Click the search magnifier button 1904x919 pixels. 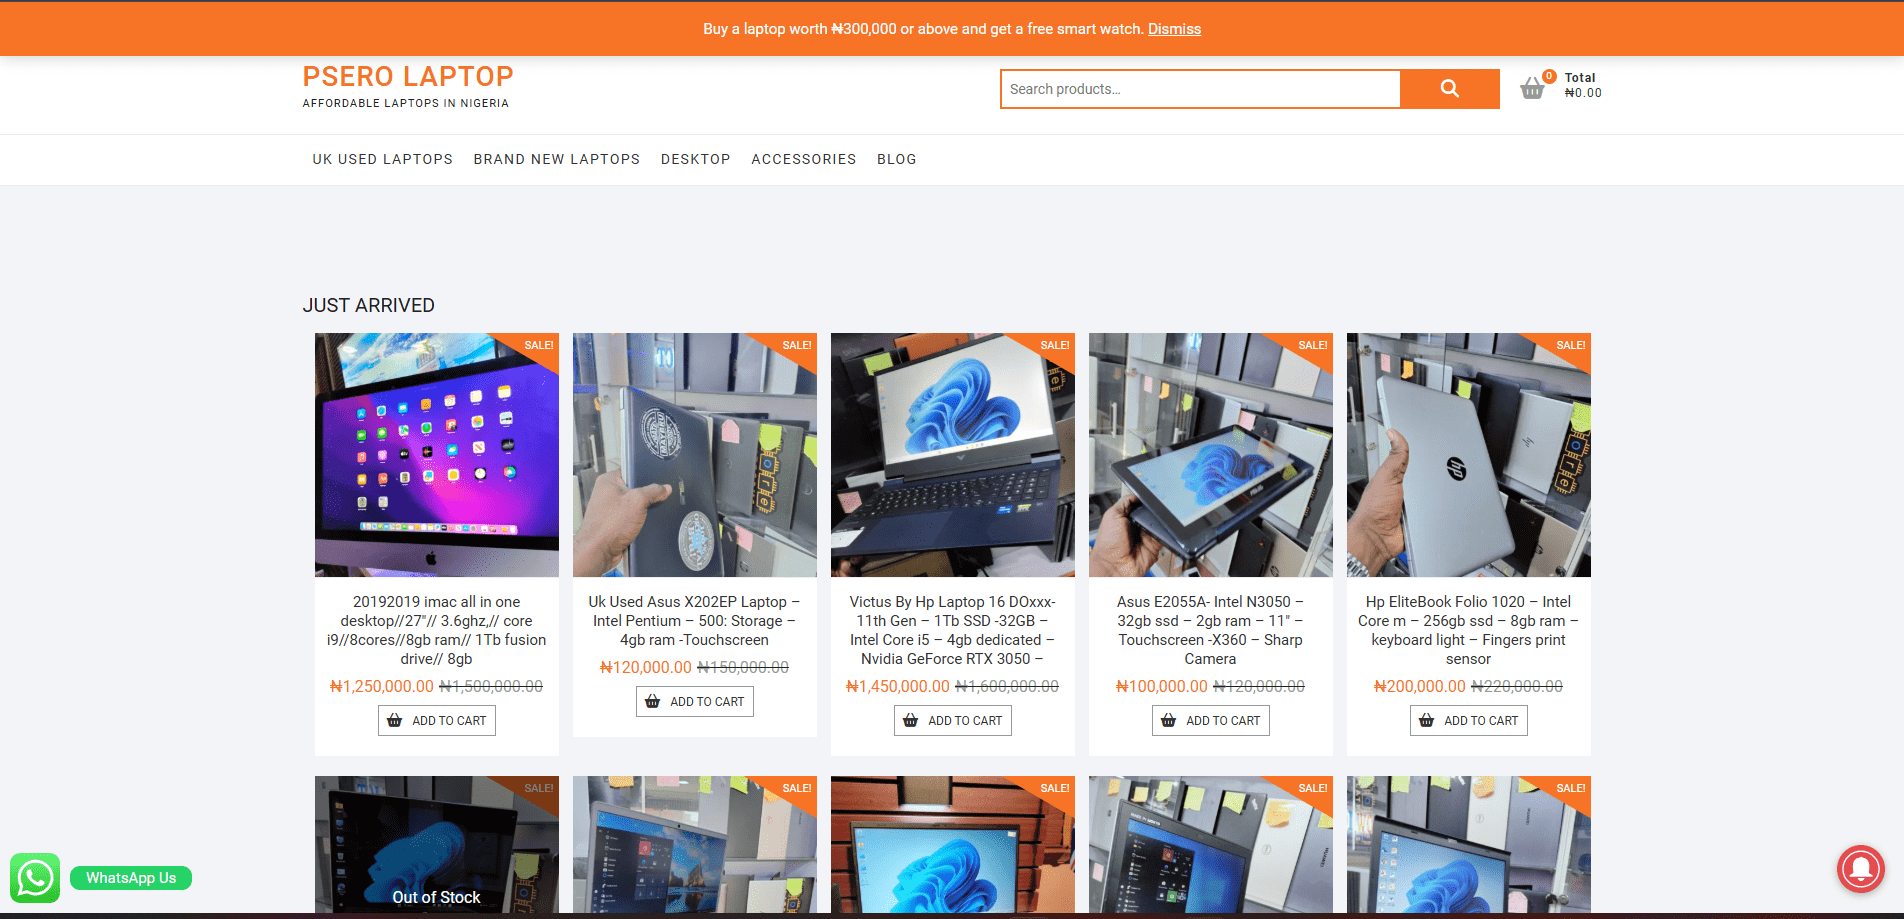1449,89
